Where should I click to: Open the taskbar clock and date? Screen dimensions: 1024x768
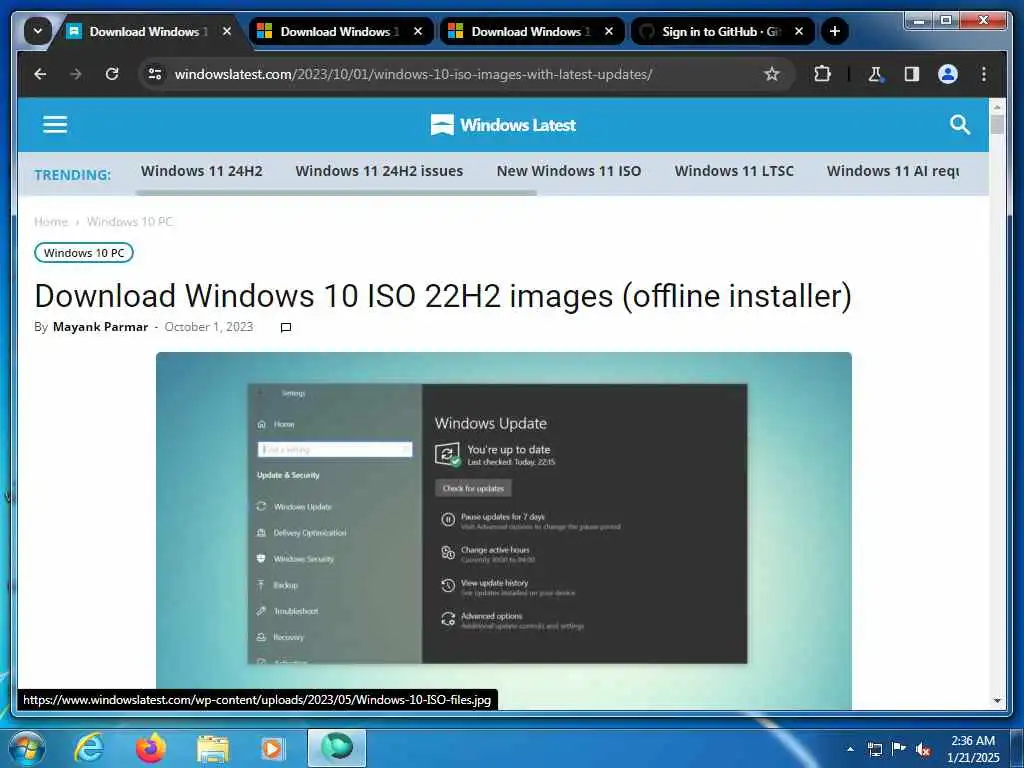coord(973,749)
